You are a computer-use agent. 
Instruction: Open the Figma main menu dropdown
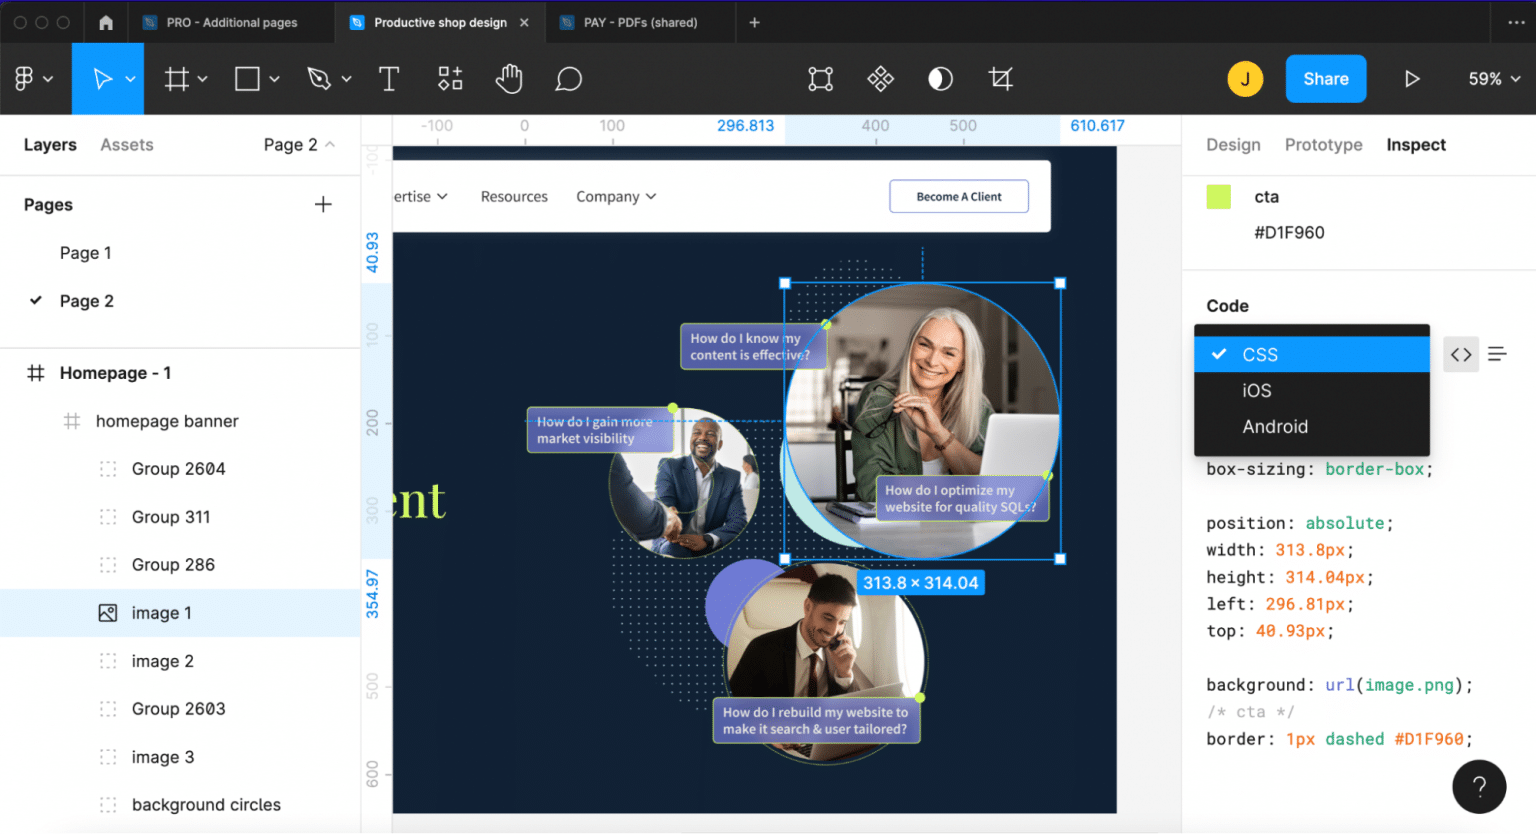click(33, 79)
